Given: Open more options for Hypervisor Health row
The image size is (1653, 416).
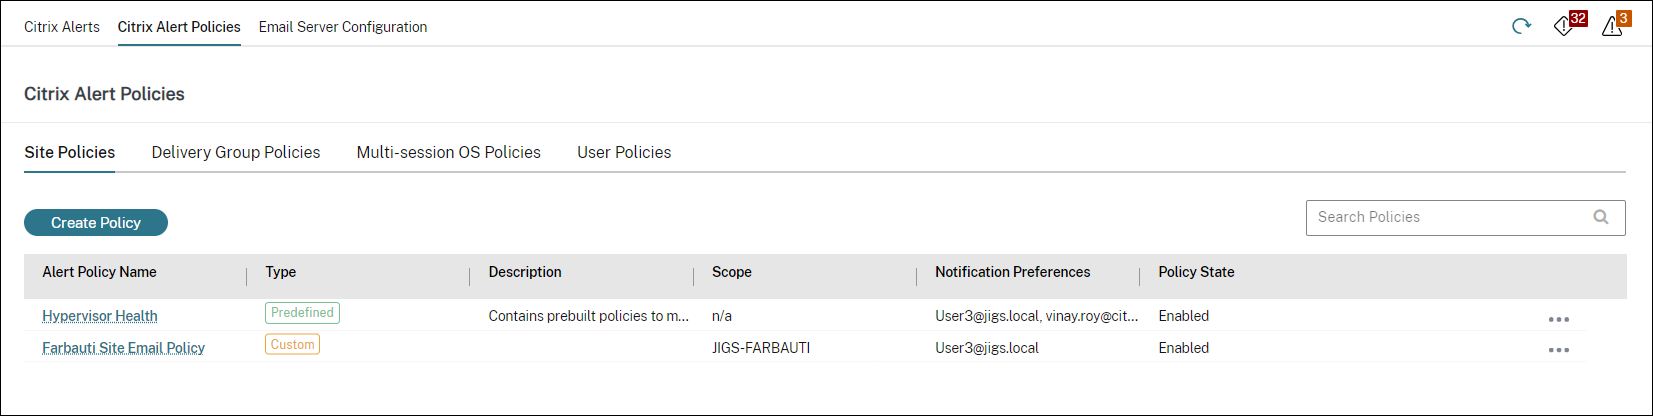Looking at the screenshot, I should tap(1558, 319).
